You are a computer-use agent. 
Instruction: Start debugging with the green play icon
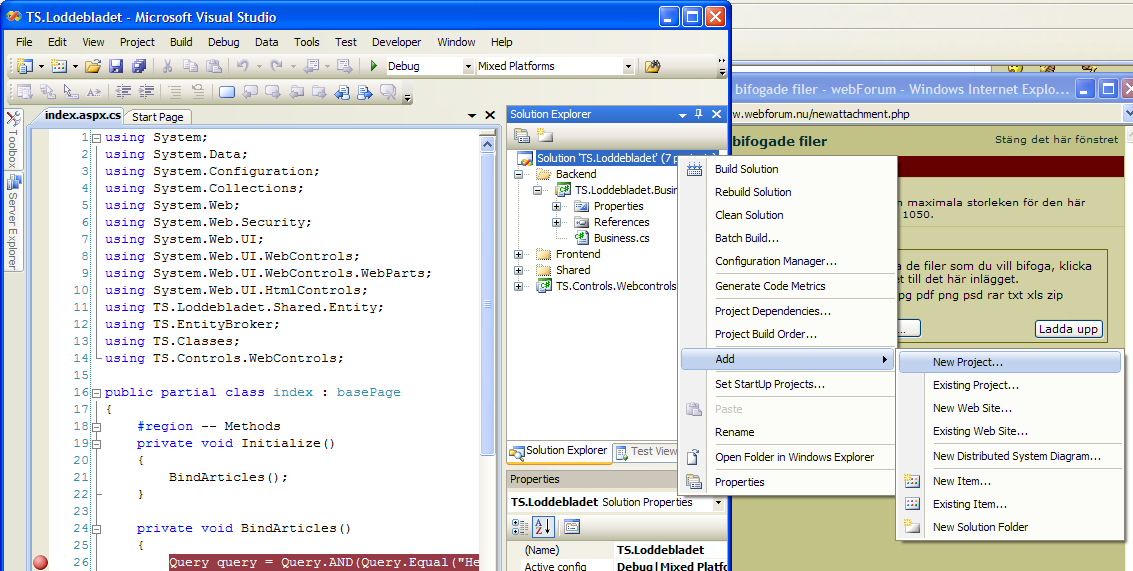[x=374, y=66]
